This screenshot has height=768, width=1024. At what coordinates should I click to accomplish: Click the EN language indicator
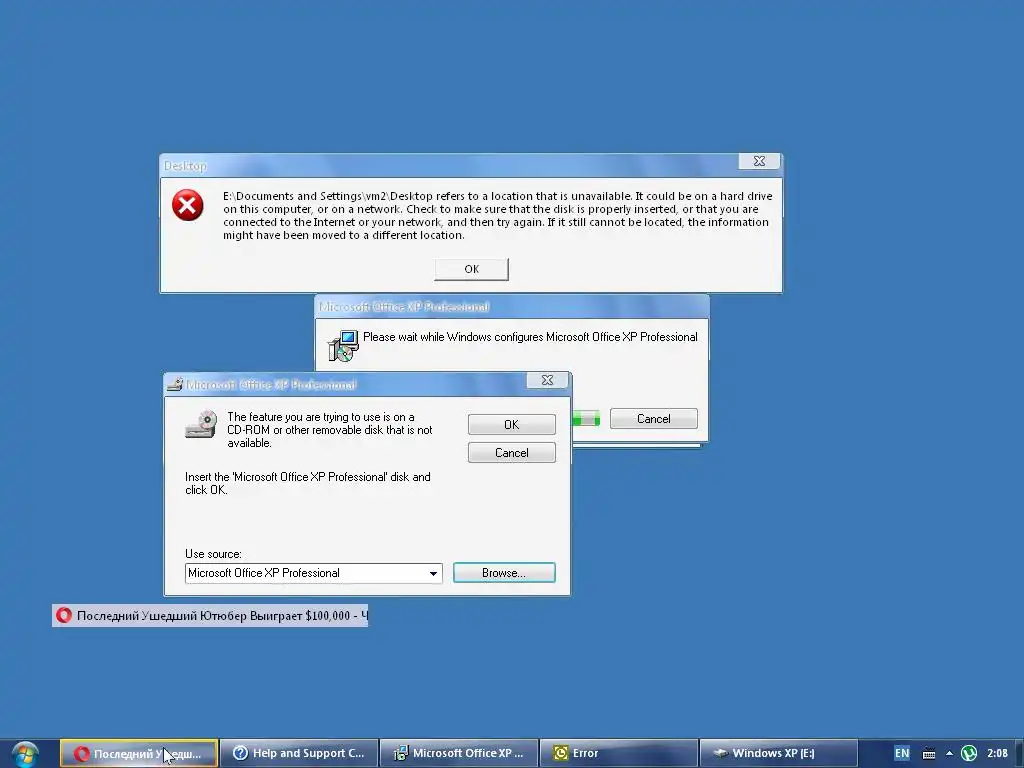coord(902,753)
